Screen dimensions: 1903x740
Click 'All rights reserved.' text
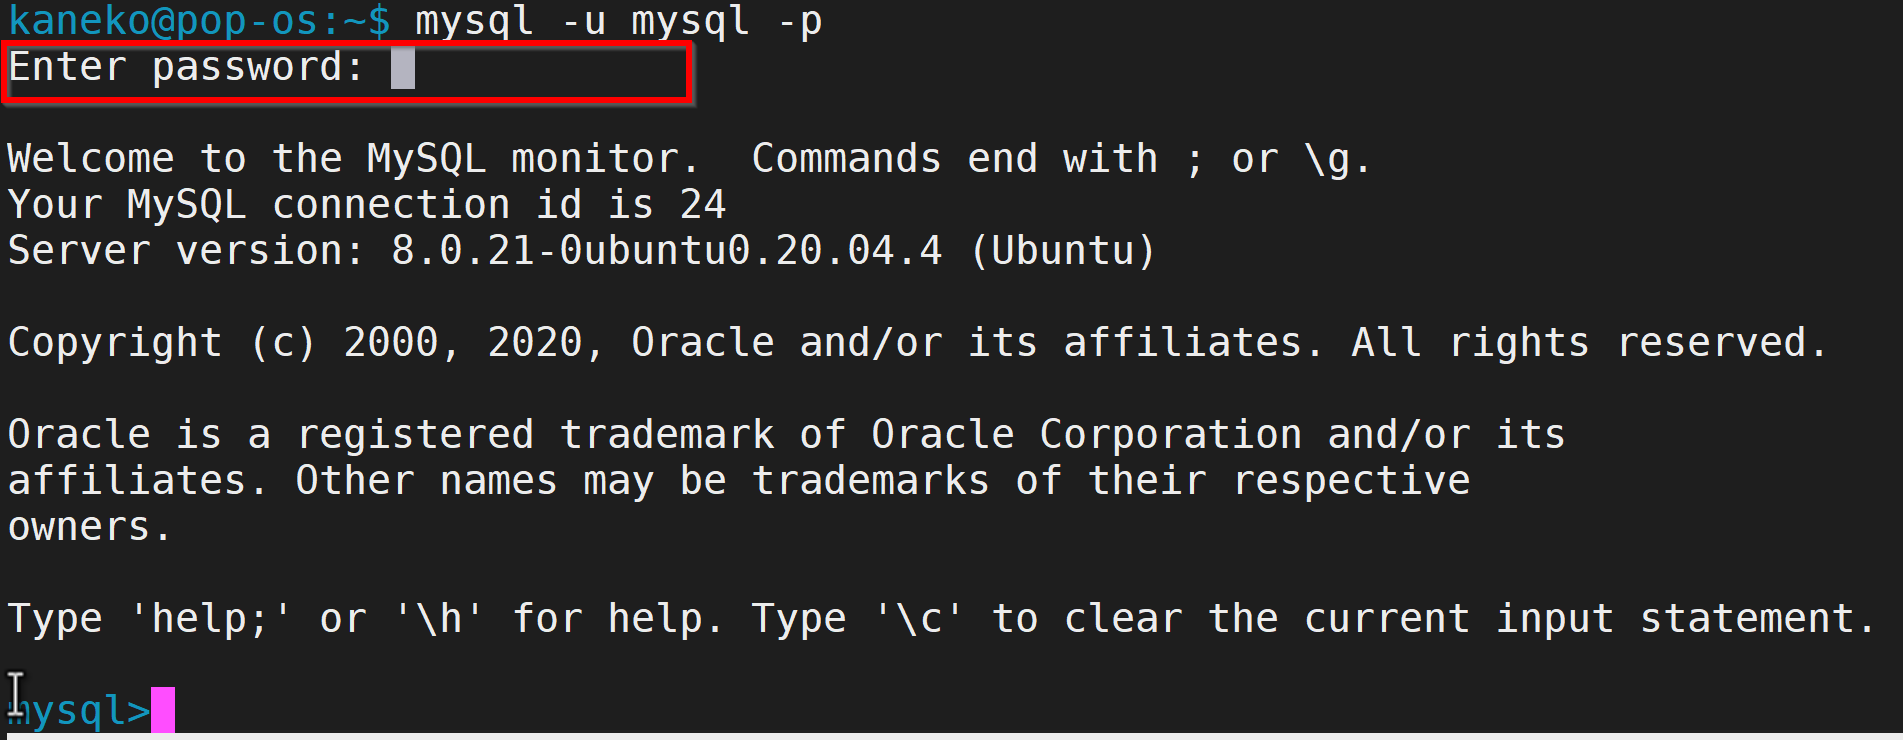1589,343
